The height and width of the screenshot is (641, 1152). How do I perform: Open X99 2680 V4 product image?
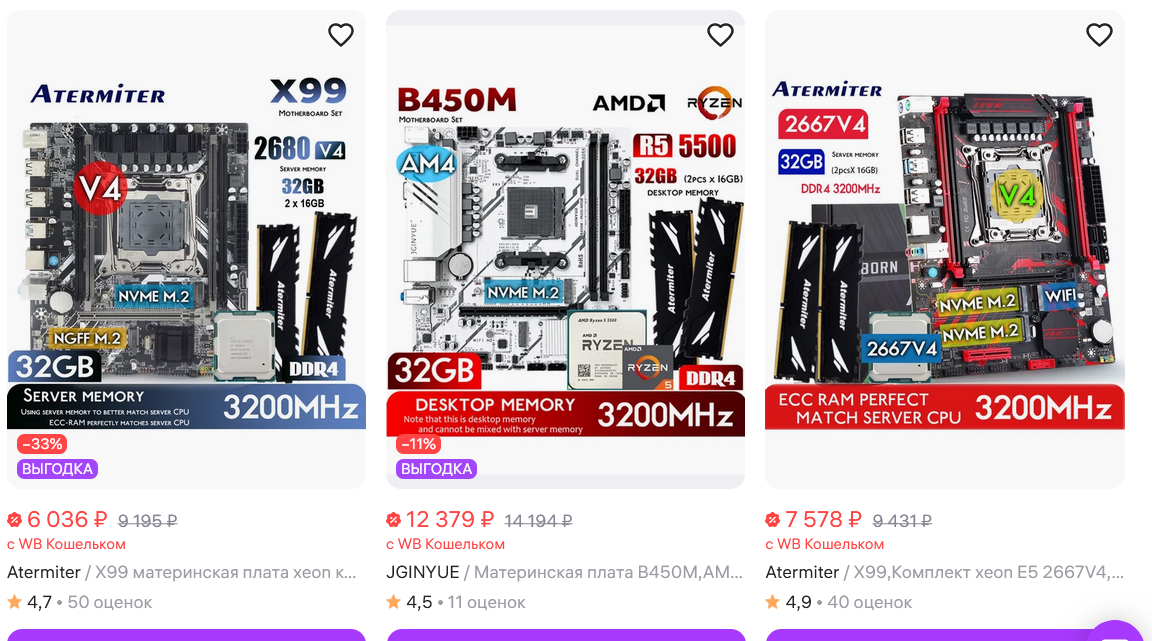click(187, 249)
